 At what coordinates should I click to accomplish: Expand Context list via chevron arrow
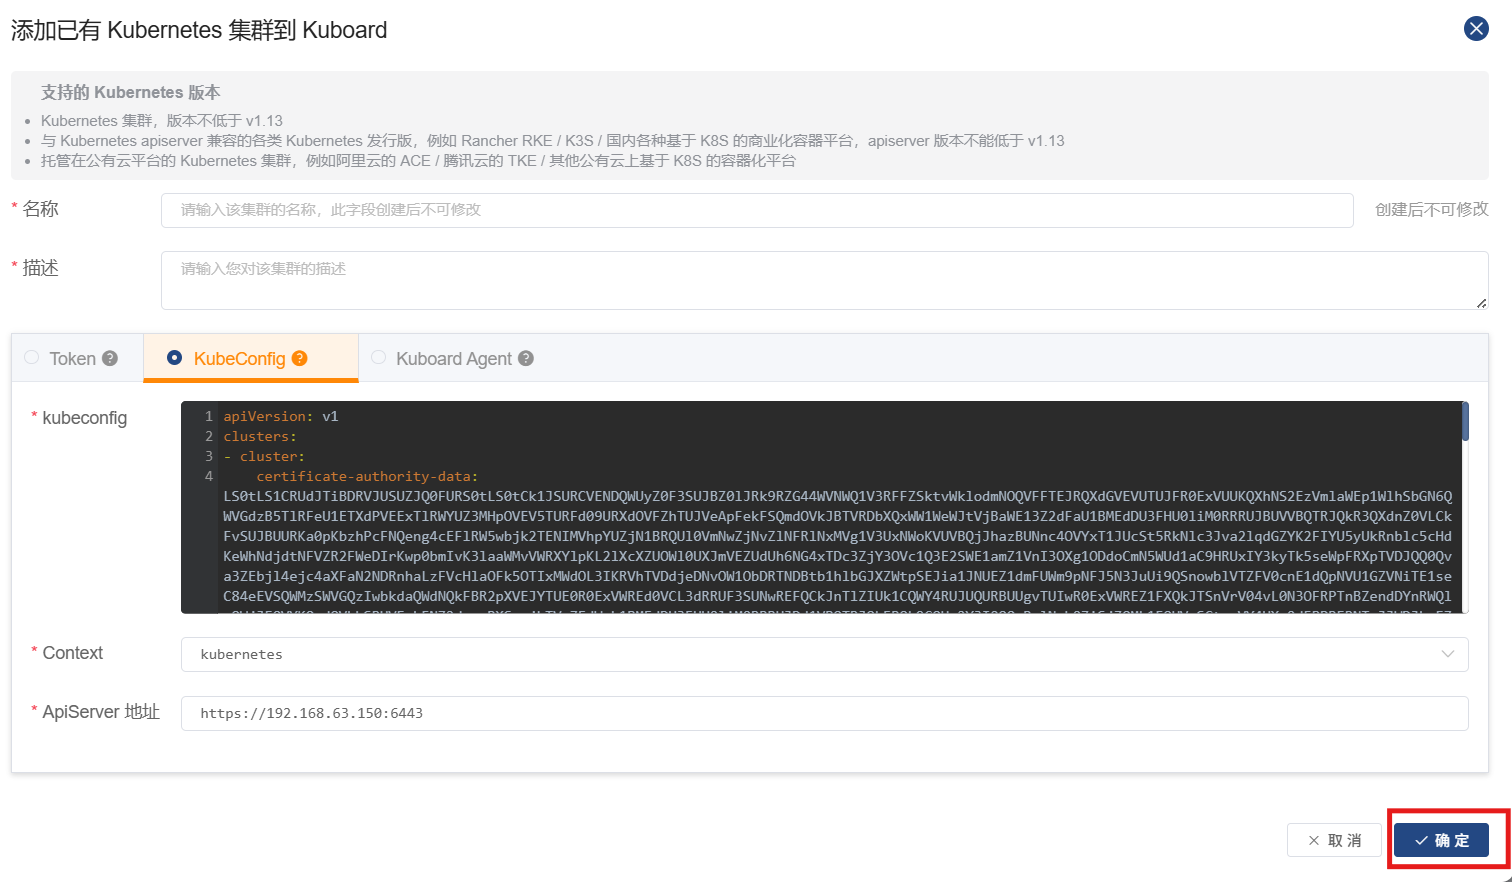(1447, 654)
